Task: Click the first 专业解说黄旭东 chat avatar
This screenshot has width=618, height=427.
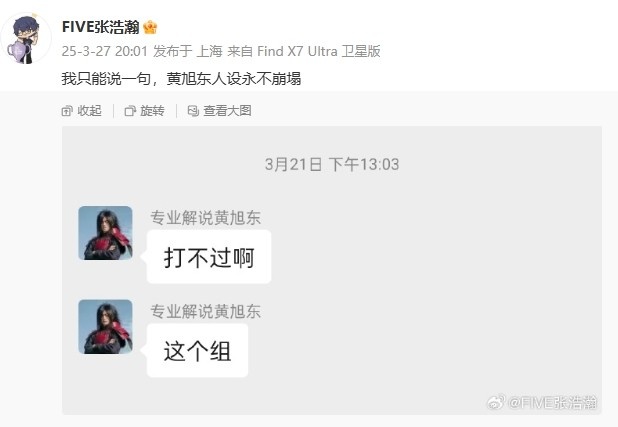Action: [105, 233]
